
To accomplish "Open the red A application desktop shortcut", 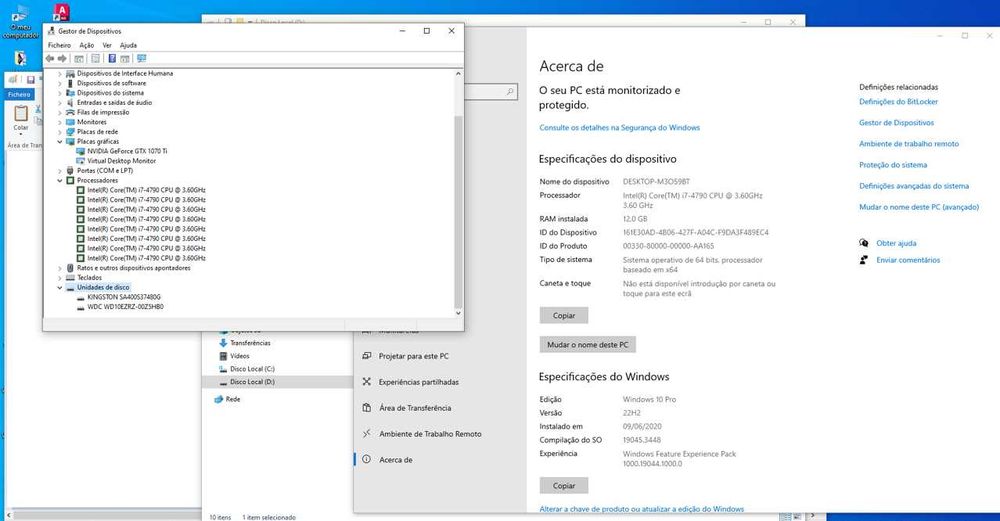I will tap(61, 13).
